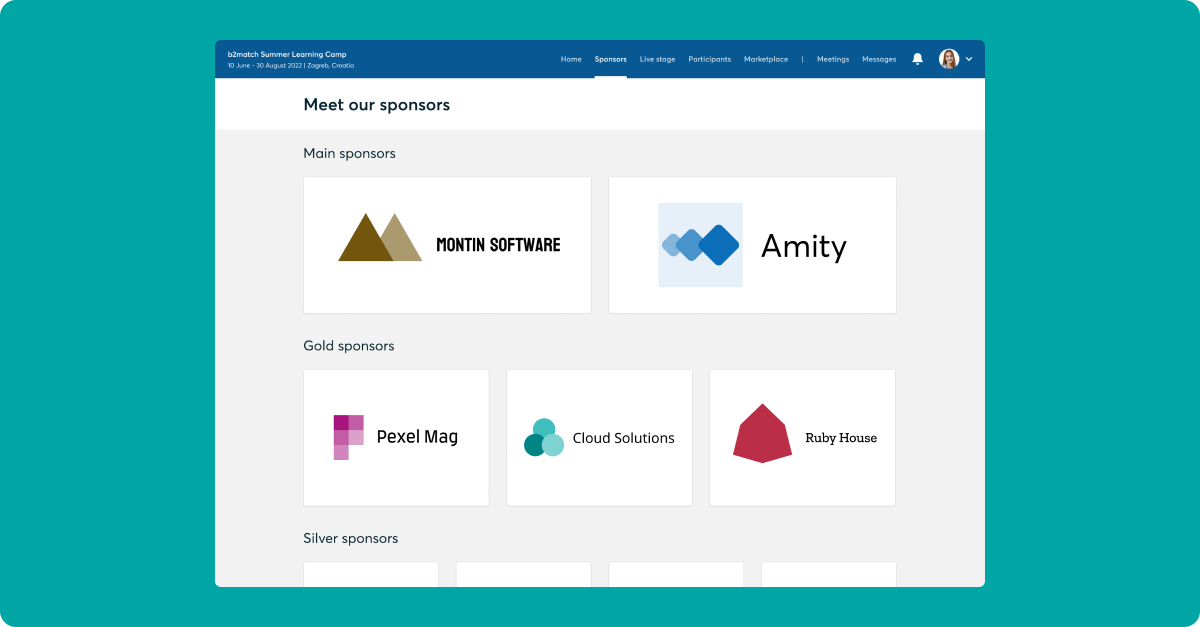Click the Amity diamond logo icon
This screenshot has height=627, width=1200.
tap(700, 245)
